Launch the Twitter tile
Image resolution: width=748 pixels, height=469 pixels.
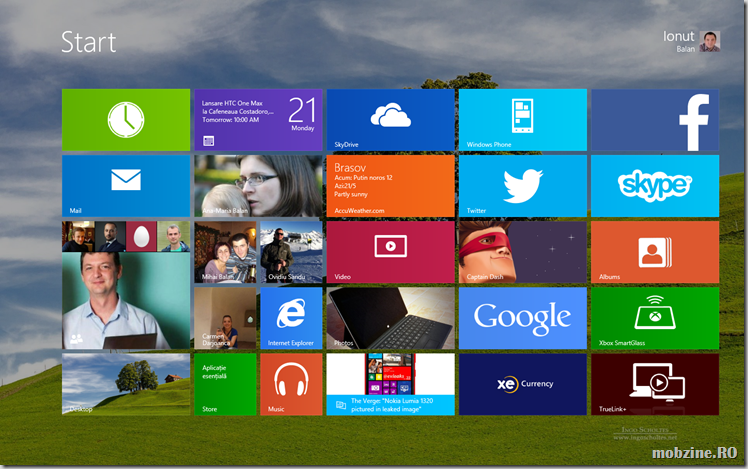[x=522, y=186]
